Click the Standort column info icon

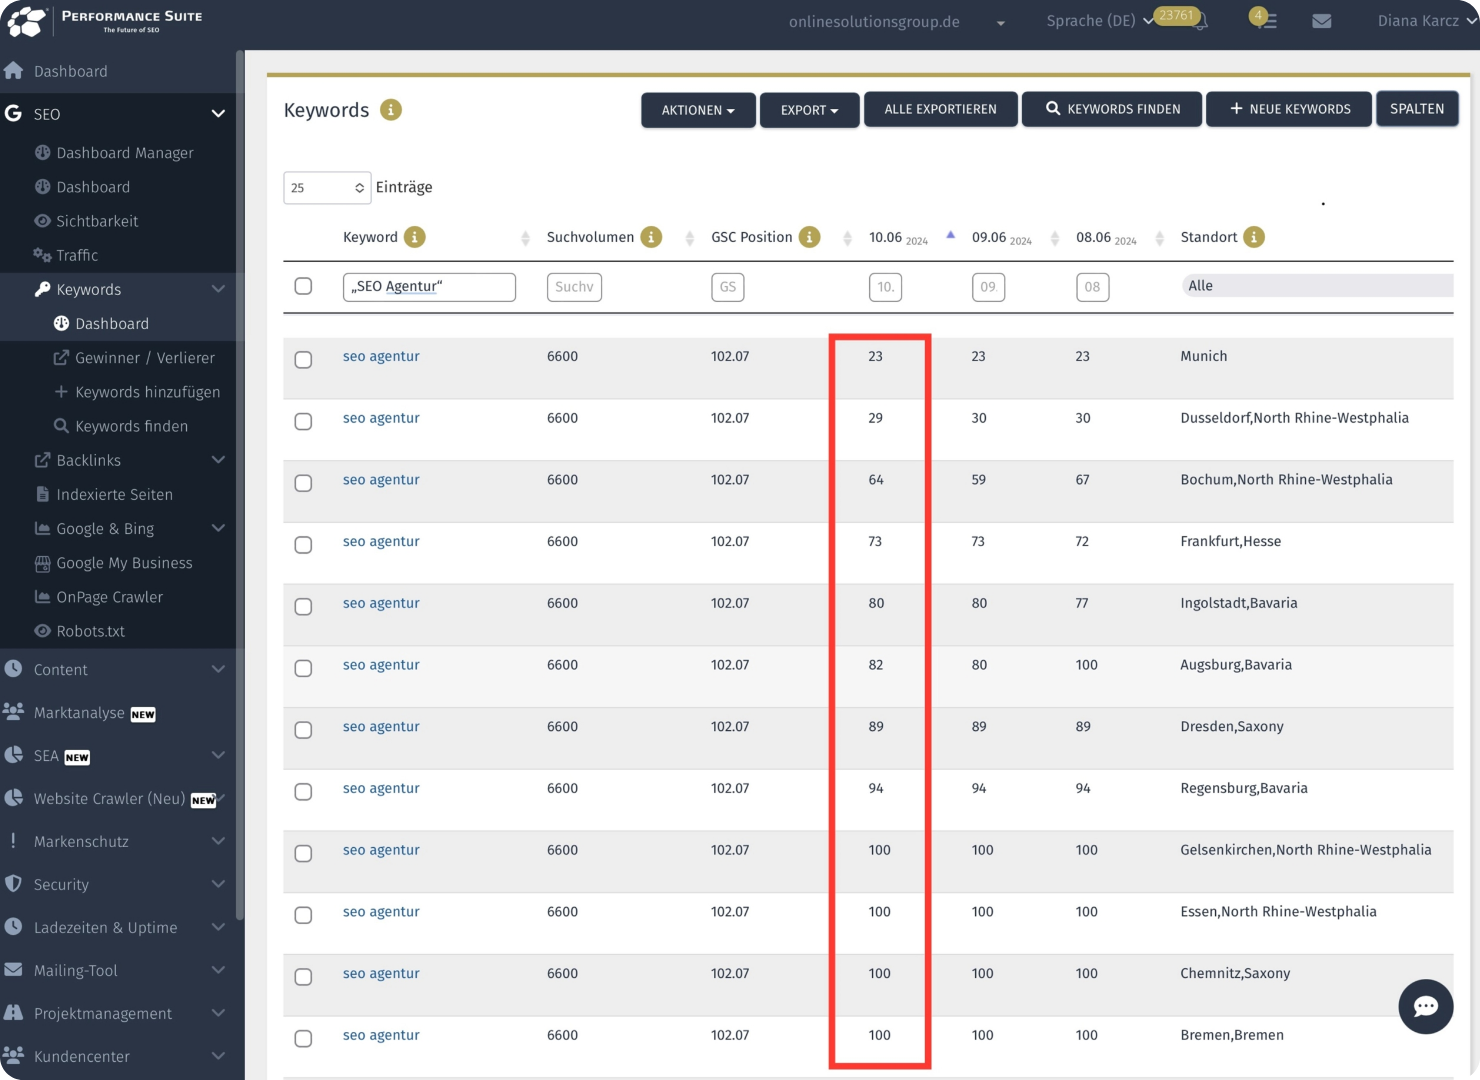coord(1254,237)
